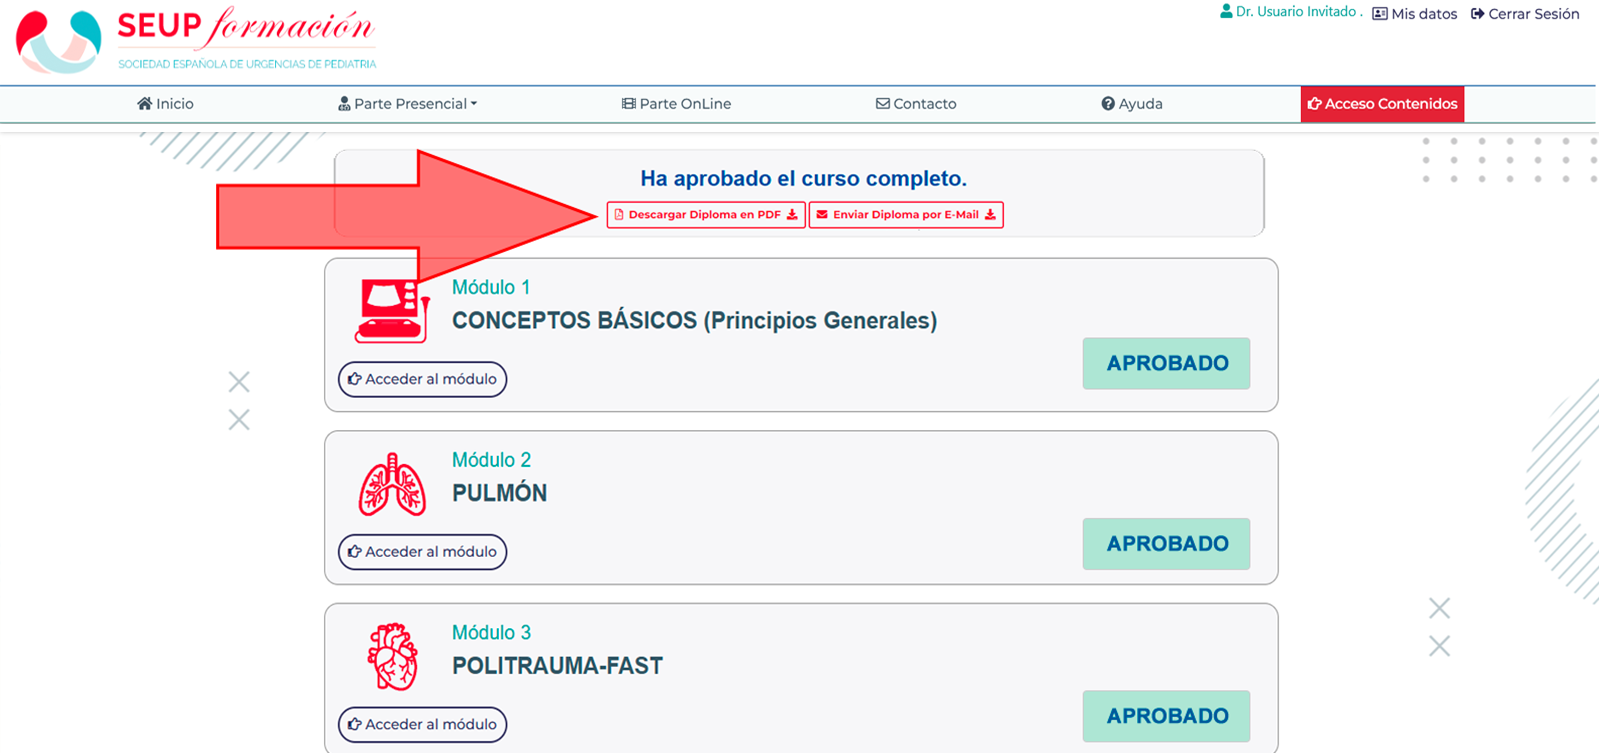Click the user icon beside Dr. Usuario Invitado

1226,12
